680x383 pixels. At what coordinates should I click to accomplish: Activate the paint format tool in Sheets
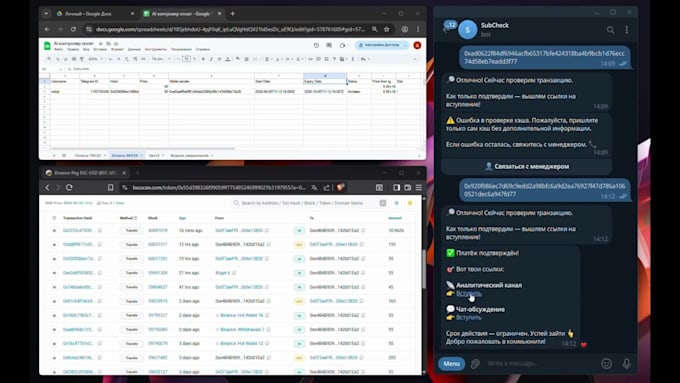82,59
